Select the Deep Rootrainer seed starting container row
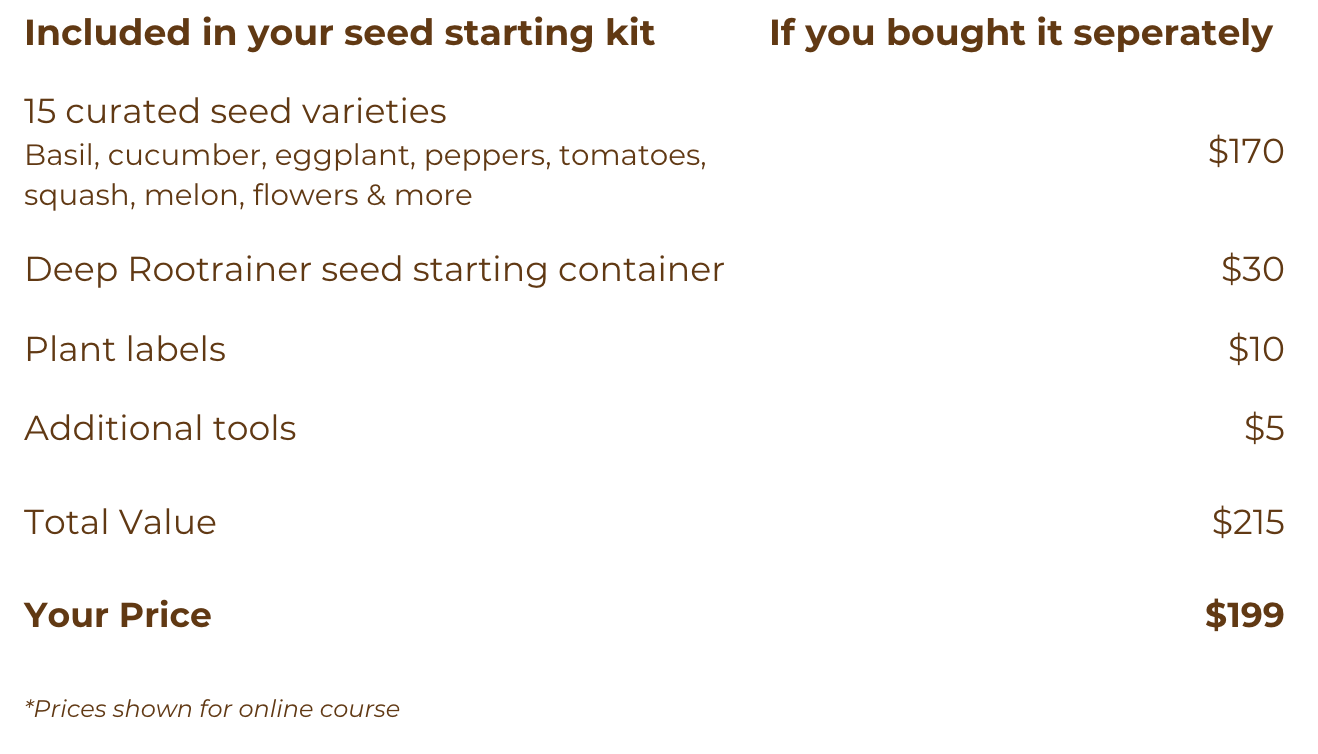Image resolution: width=1318 pixels, height=754 pixels. pyautogui.click(x=374, y=270)
